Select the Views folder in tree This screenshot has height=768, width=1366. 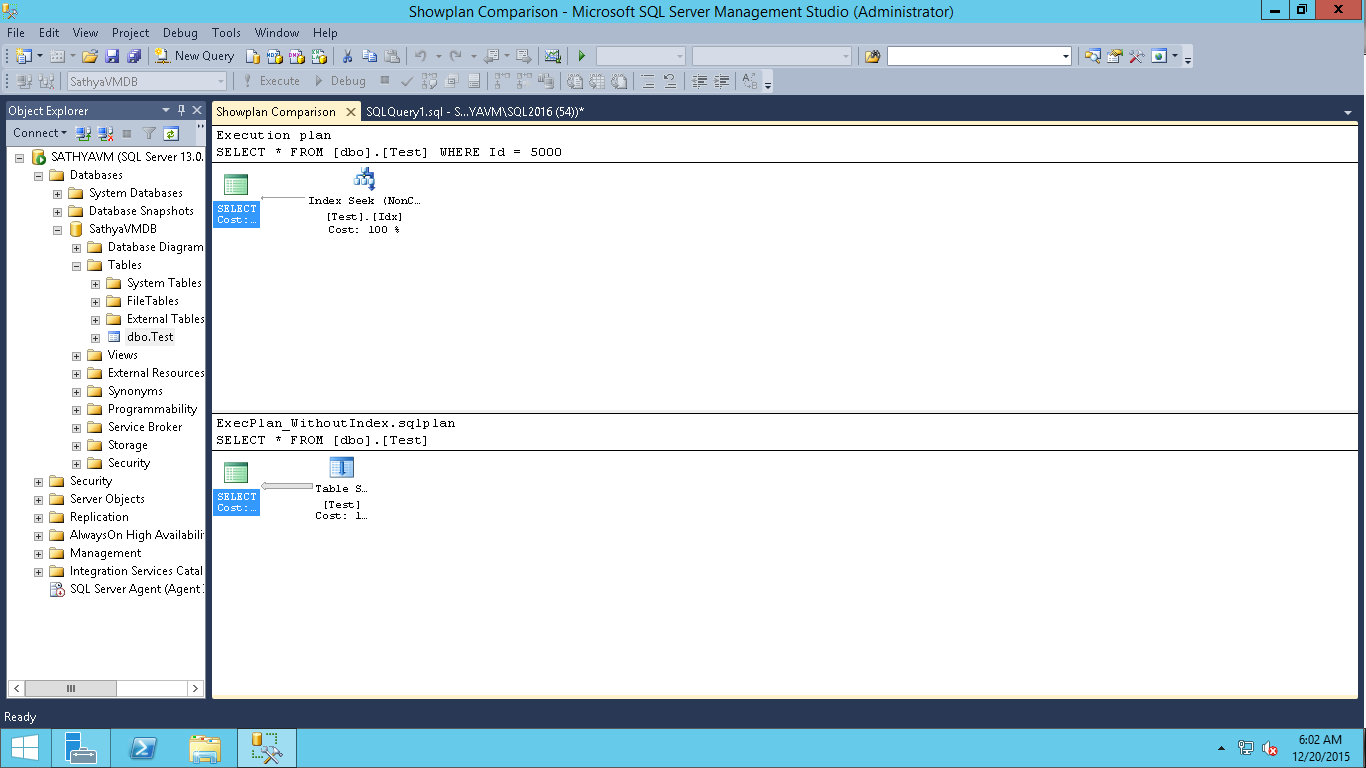pyautogui.click(x=123, y=355)
